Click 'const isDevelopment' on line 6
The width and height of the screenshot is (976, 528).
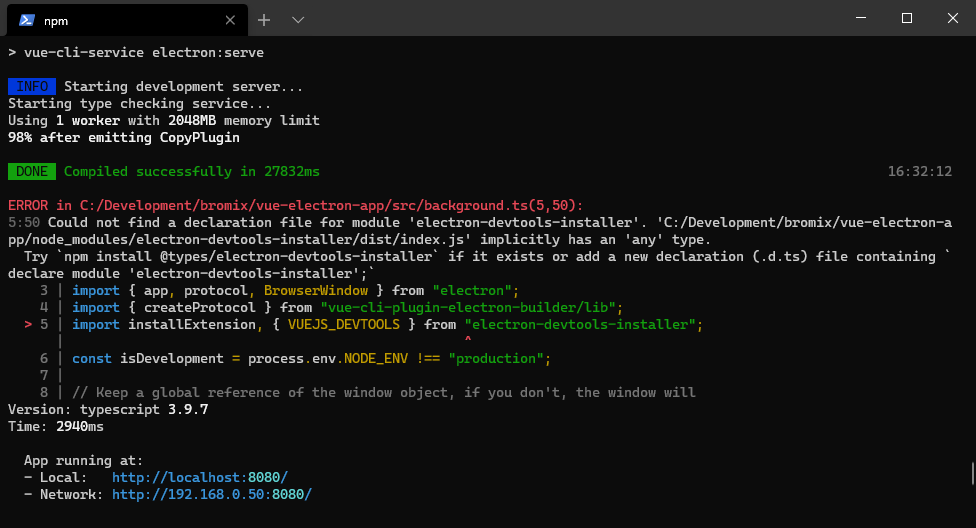click(x=148, y=359)
